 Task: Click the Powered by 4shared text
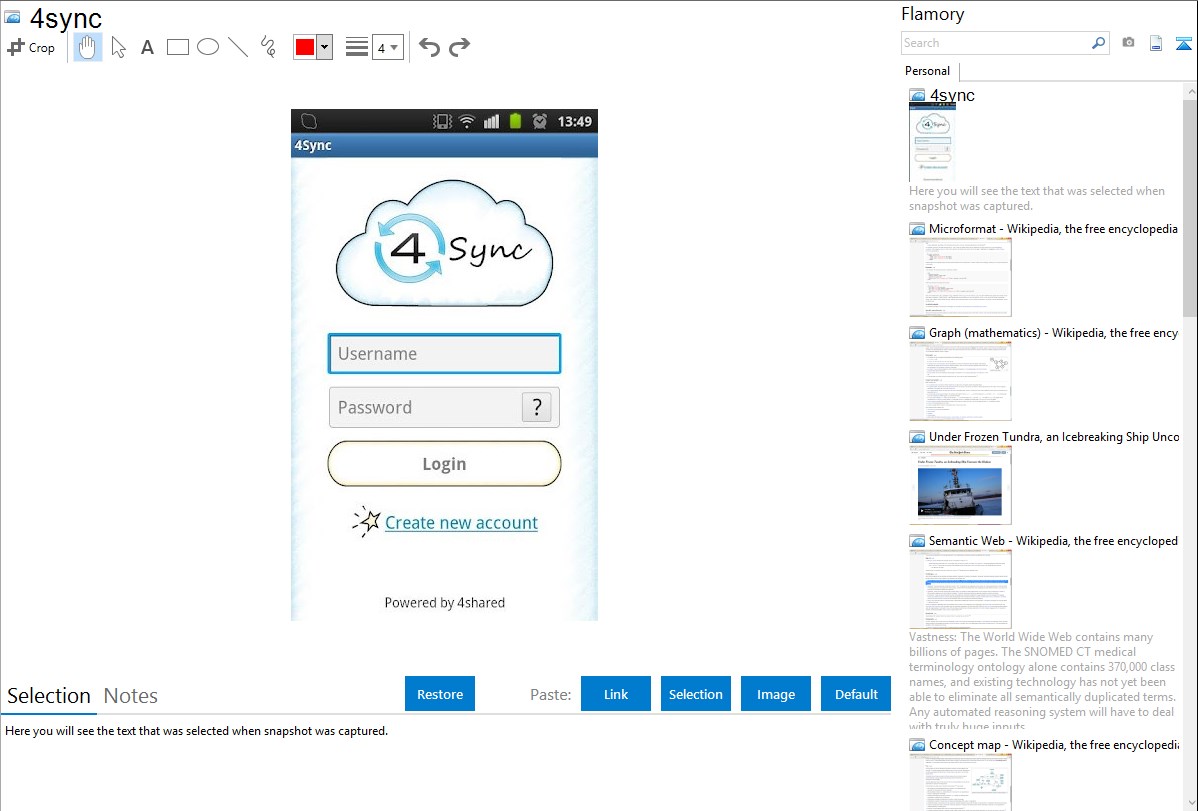pyautogui.click(x=445, y=602)
